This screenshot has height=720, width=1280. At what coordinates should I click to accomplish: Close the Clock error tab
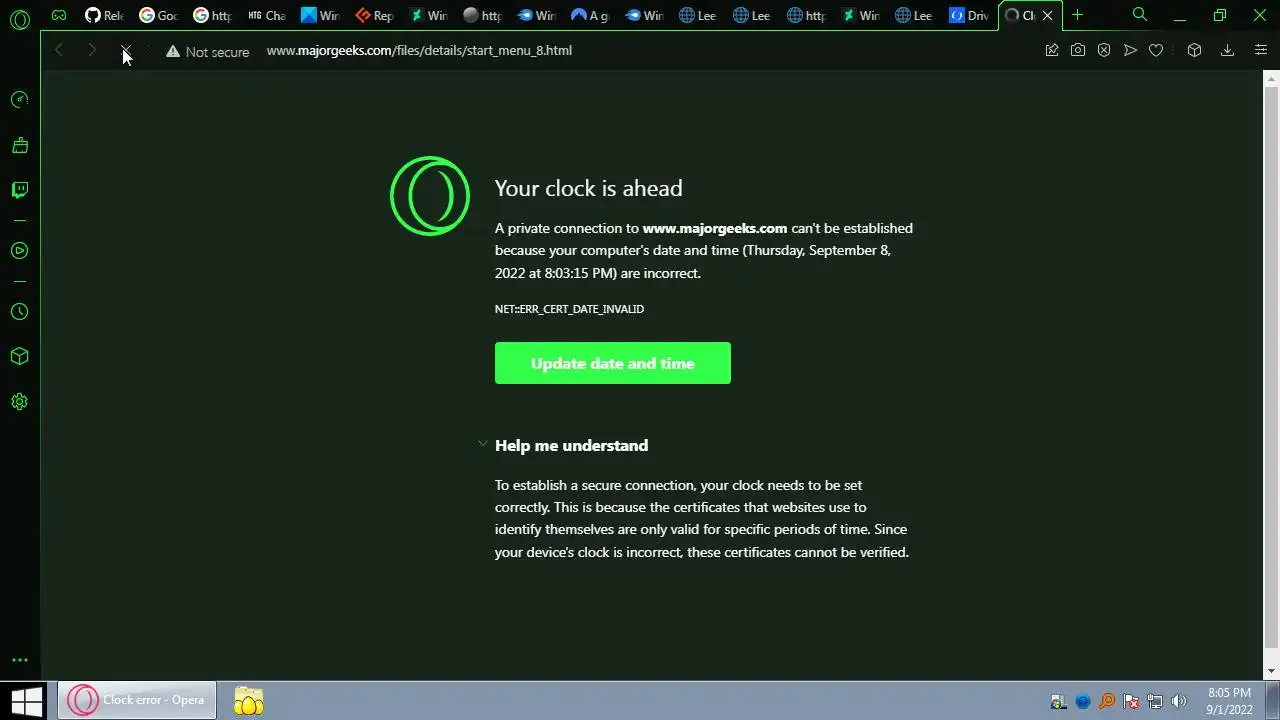tap(1047, 16)
